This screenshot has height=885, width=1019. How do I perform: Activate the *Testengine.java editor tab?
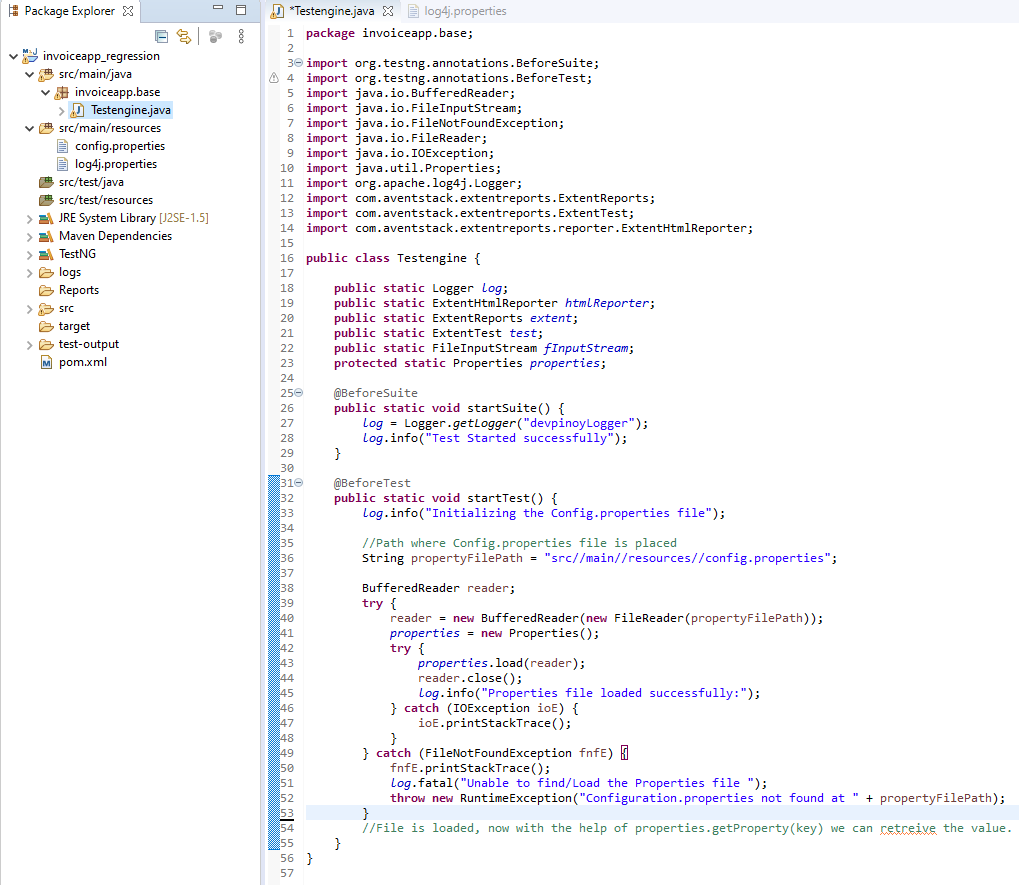tap(332, 11)
